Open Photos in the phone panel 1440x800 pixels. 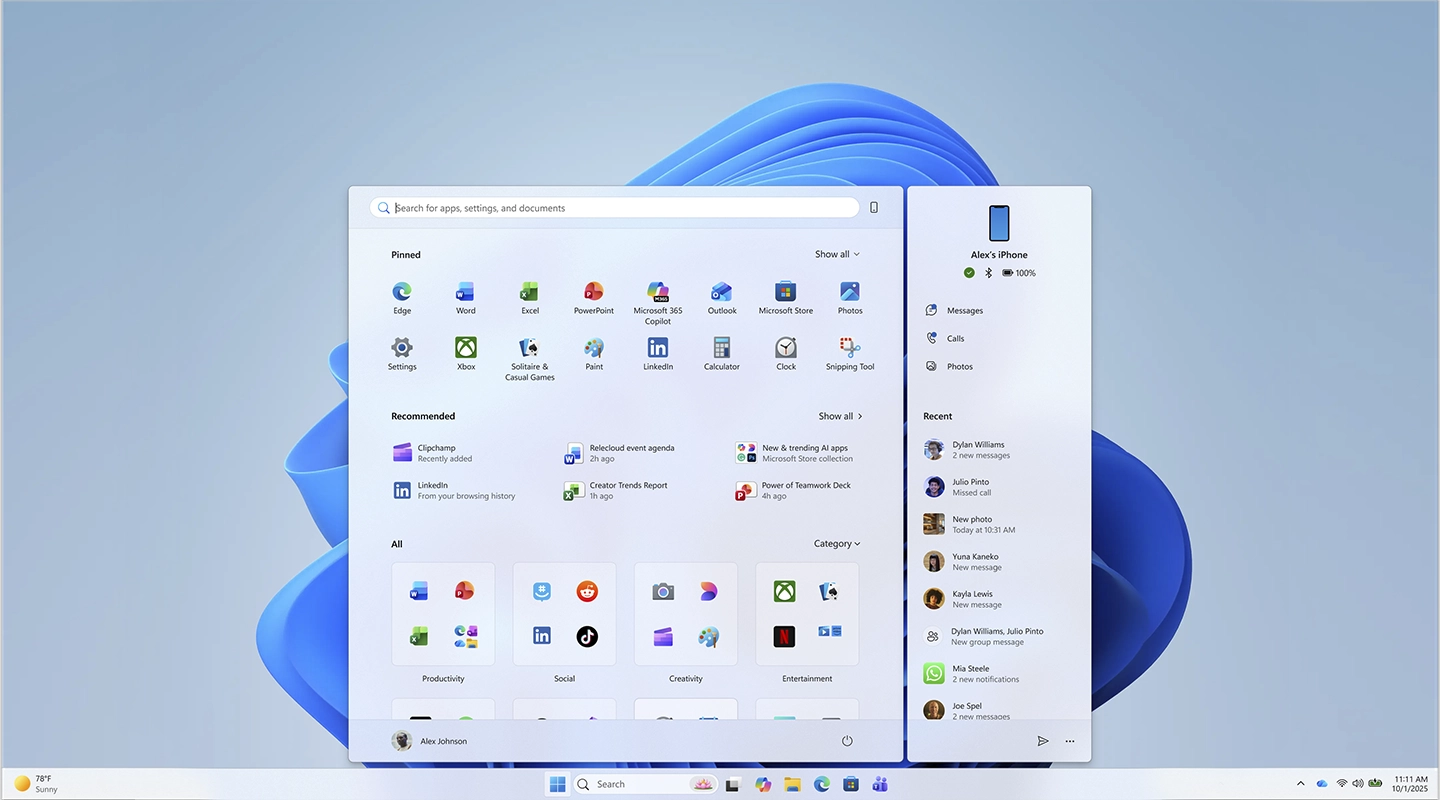pos(950,366)
